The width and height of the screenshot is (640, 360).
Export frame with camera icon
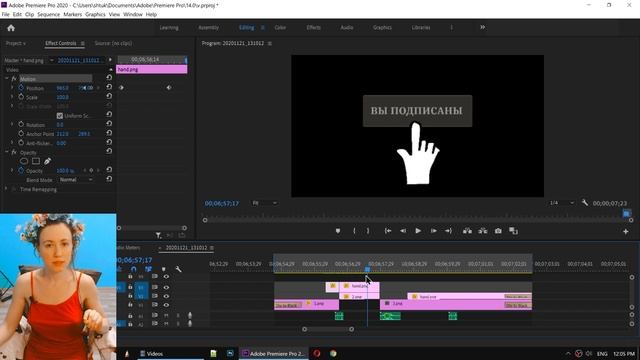coord(498,231)
